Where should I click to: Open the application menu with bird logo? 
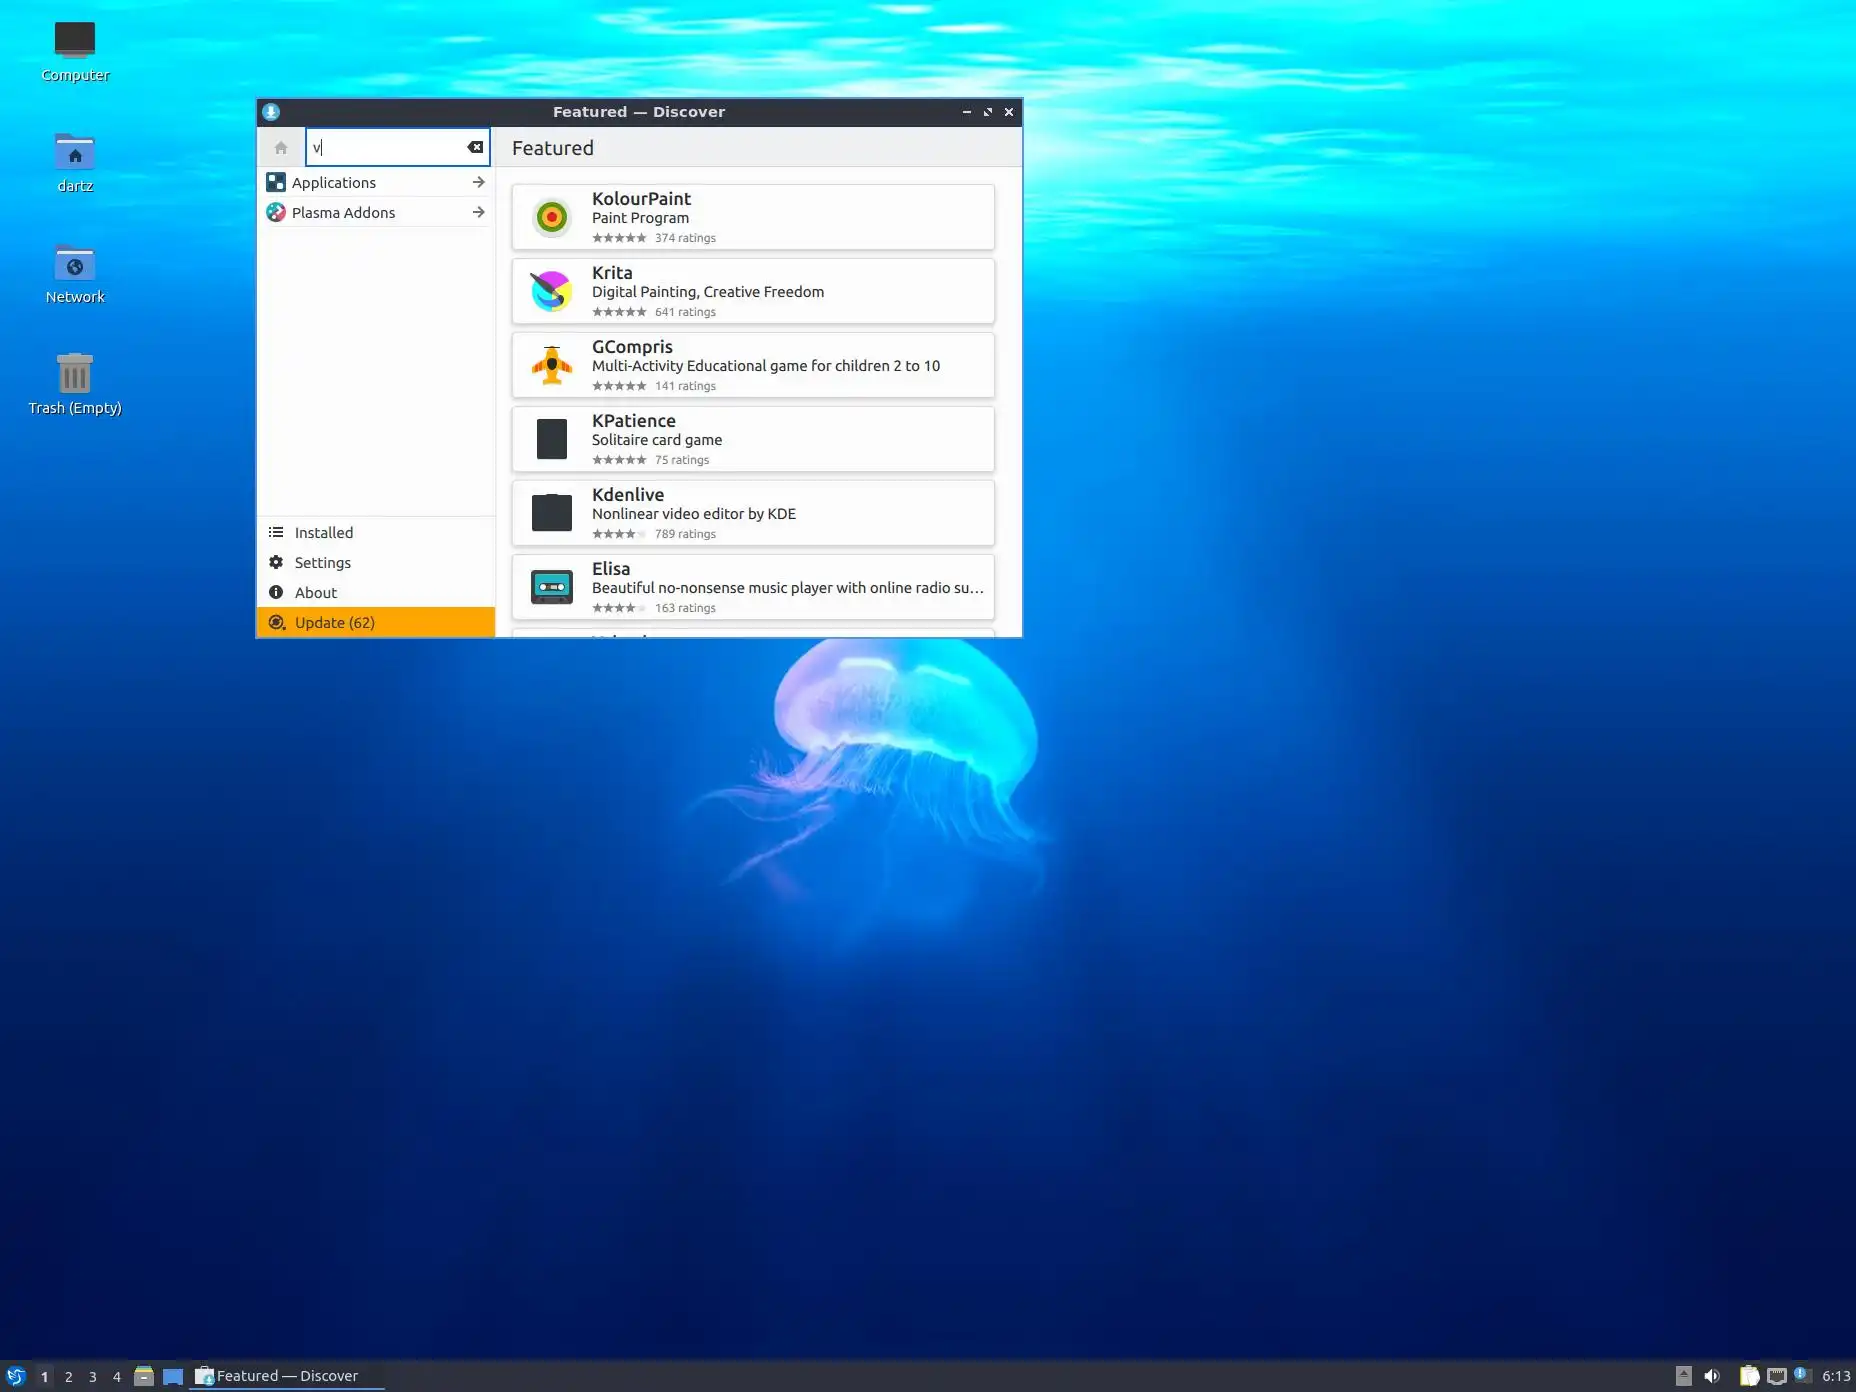pos(16,1376)
